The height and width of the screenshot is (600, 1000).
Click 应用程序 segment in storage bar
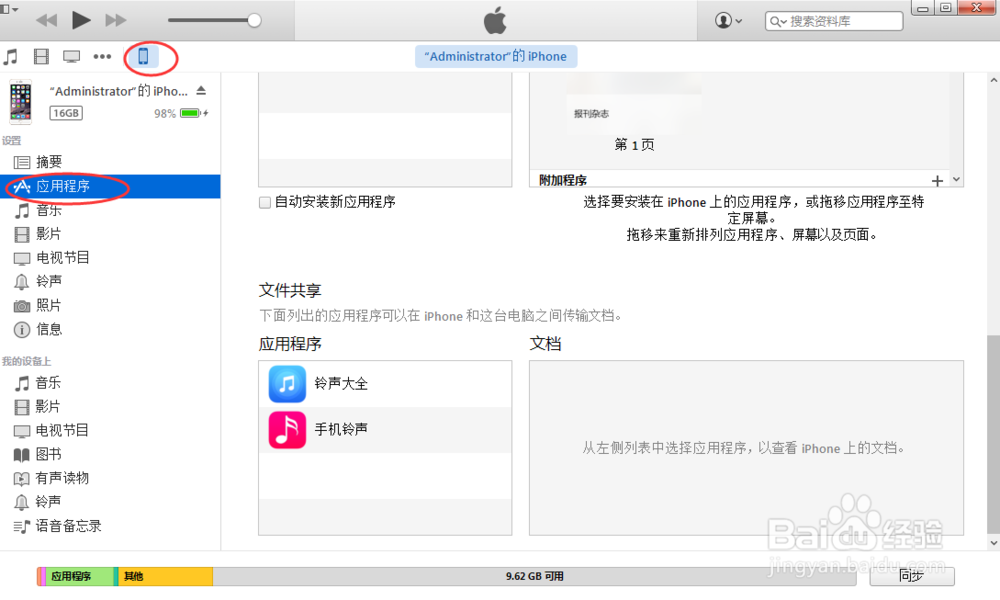[x=80, y=576]
